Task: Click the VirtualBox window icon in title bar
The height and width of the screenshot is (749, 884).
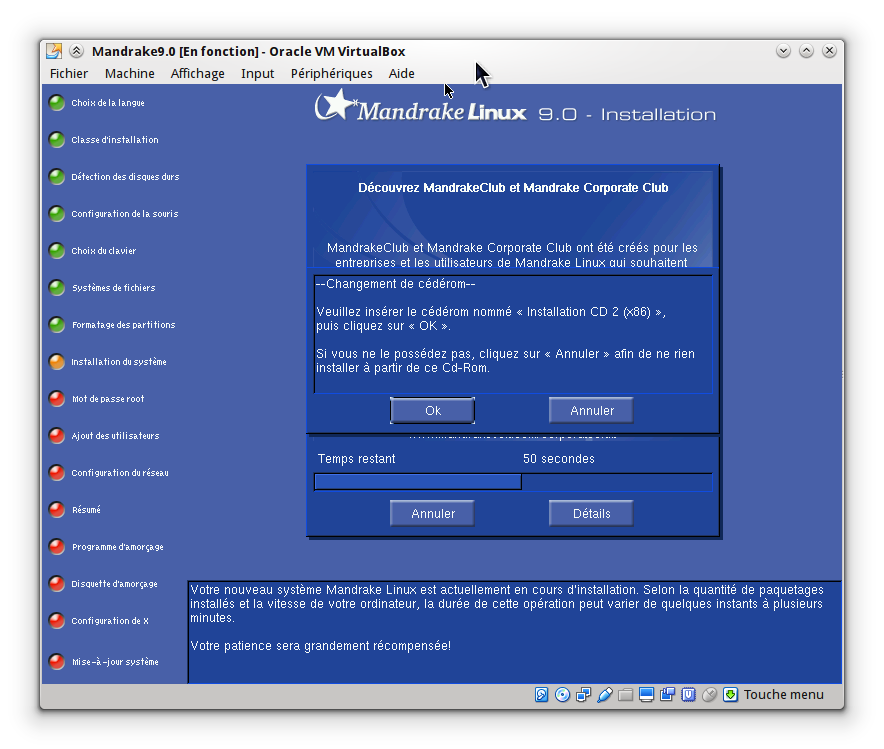Action: tap(54, 51)
